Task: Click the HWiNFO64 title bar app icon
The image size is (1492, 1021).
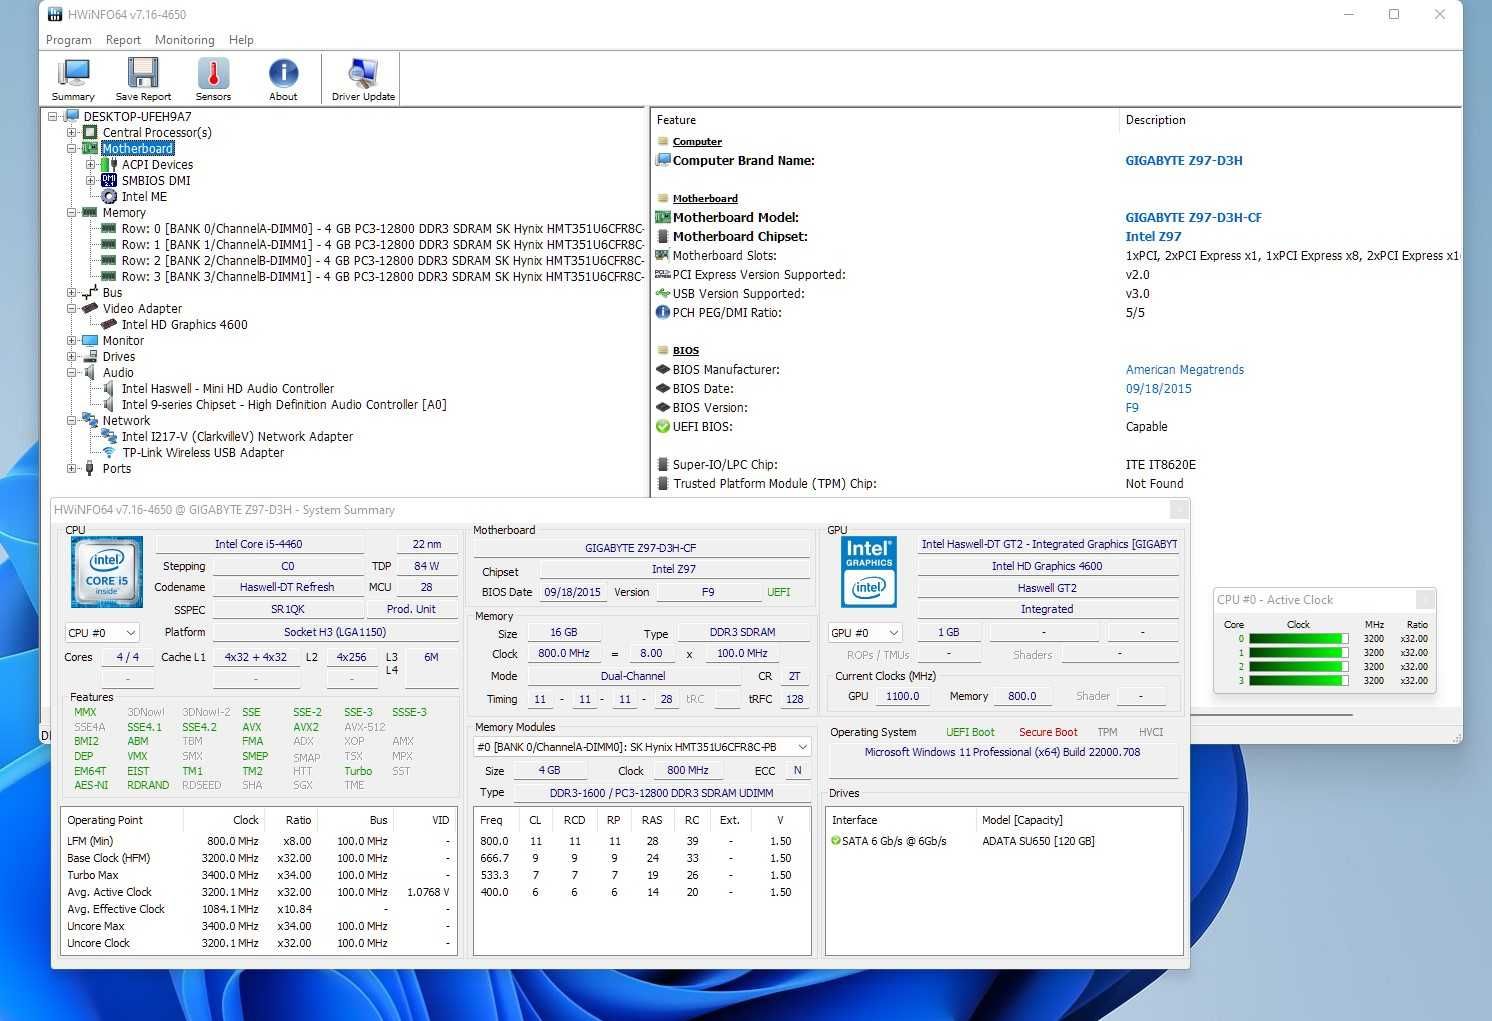Action: [x=55, y=14]
